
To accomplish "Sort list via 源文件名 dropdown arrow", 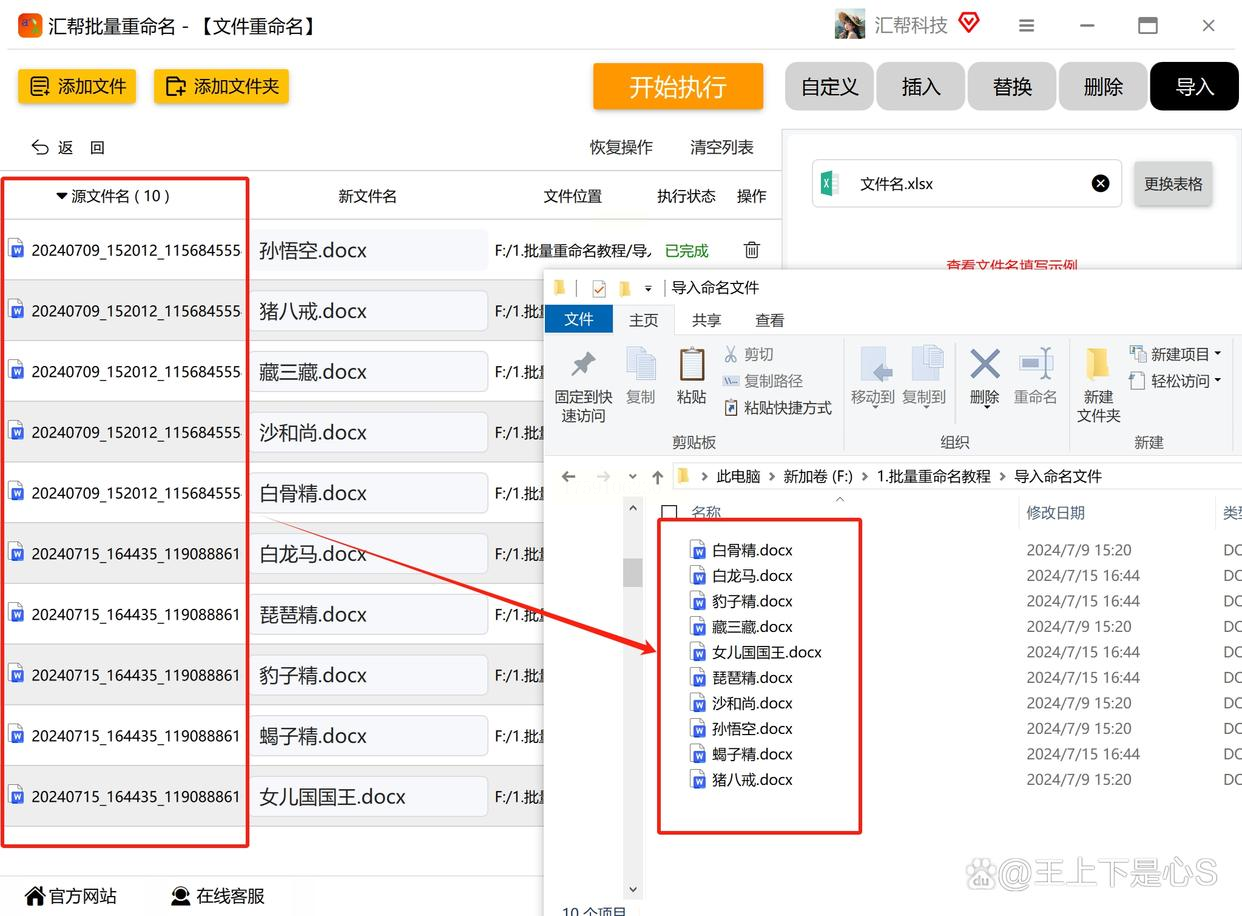I will pyautogui.click(x=62, y=197).
